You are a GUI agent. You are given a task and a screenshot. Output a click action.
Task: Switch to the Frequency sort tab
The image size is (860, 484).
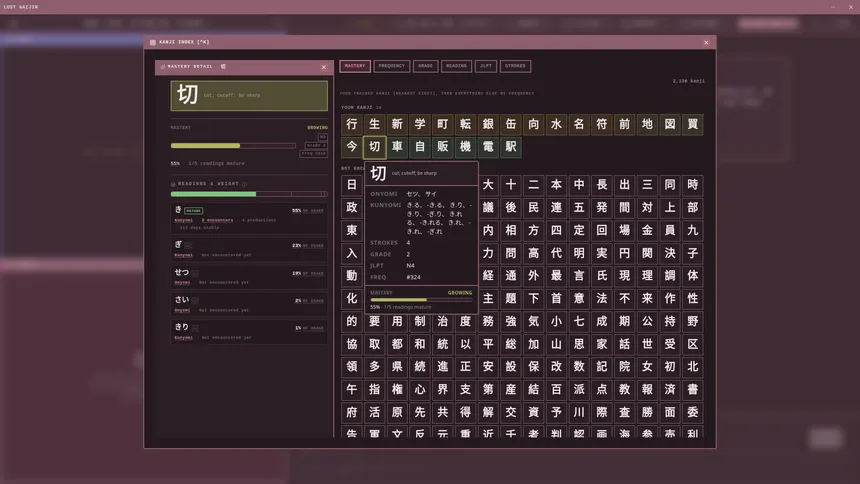tap(392, 66)
